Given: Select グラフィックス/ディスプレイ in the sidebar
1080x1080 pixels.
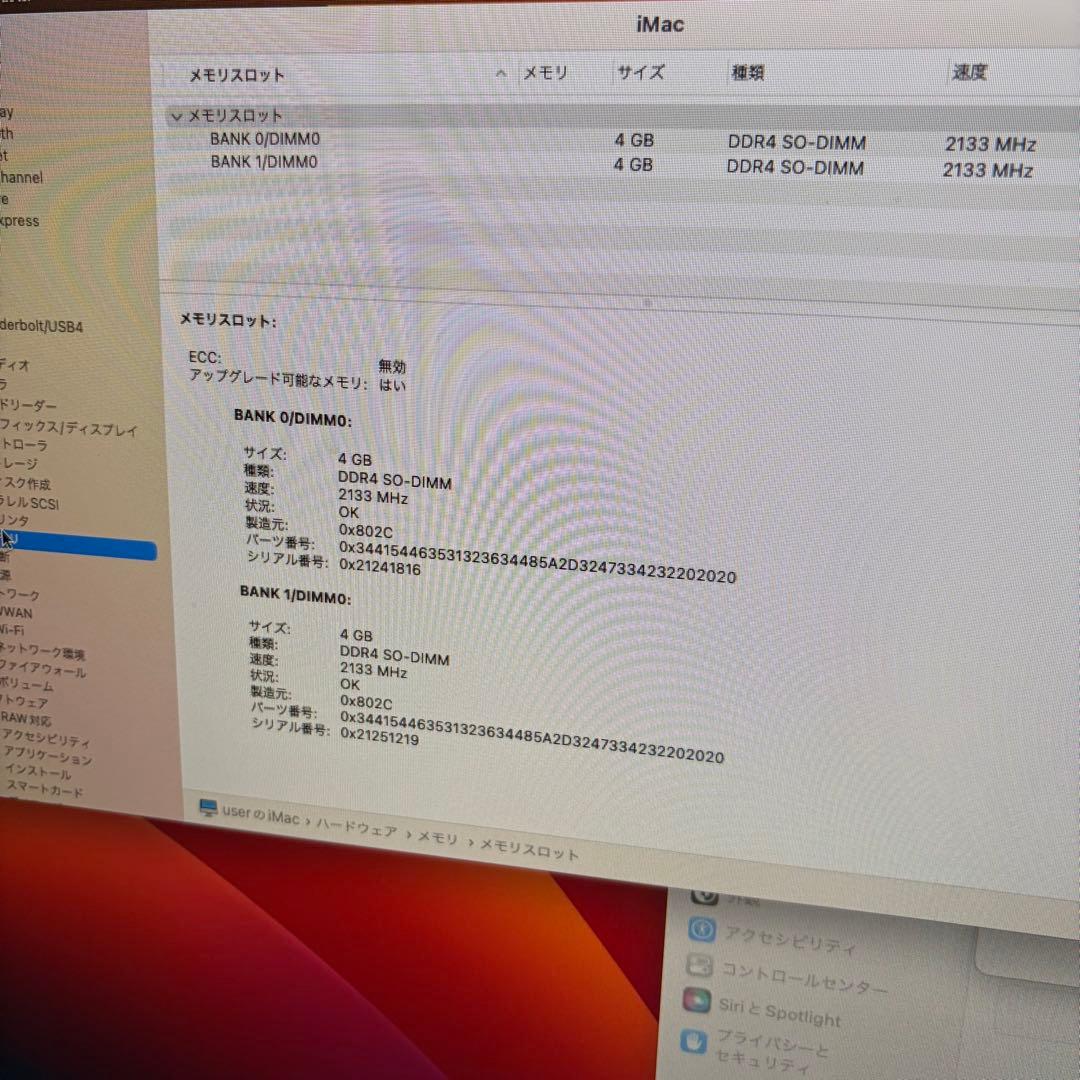Looking at the screenshot, I should coord(68,427).
